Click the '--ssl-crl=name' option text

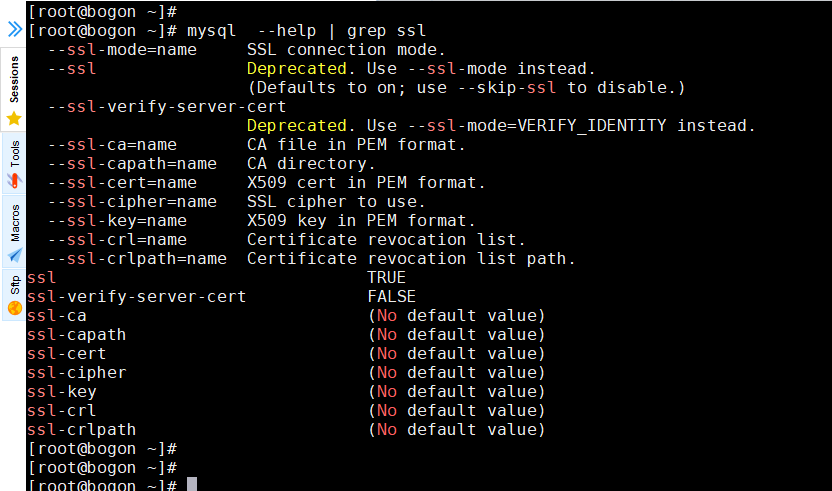coord(117,240)
